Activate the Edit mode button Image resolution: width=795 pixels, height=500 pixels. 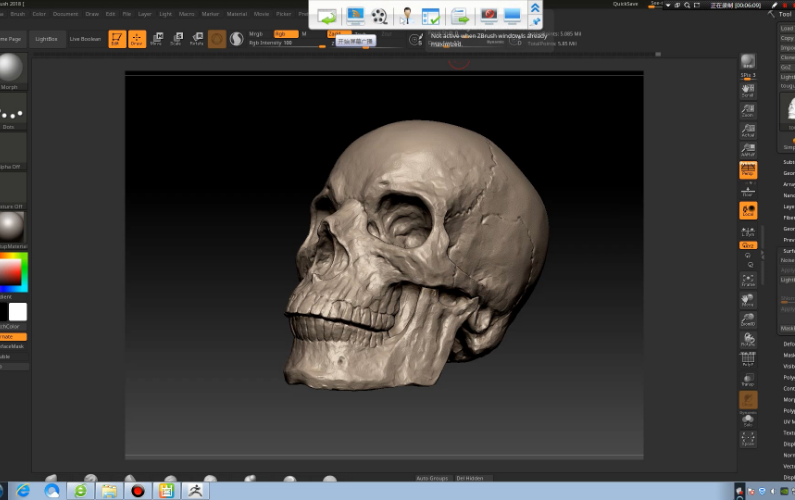pyautogui.click(x=116, y=39)
